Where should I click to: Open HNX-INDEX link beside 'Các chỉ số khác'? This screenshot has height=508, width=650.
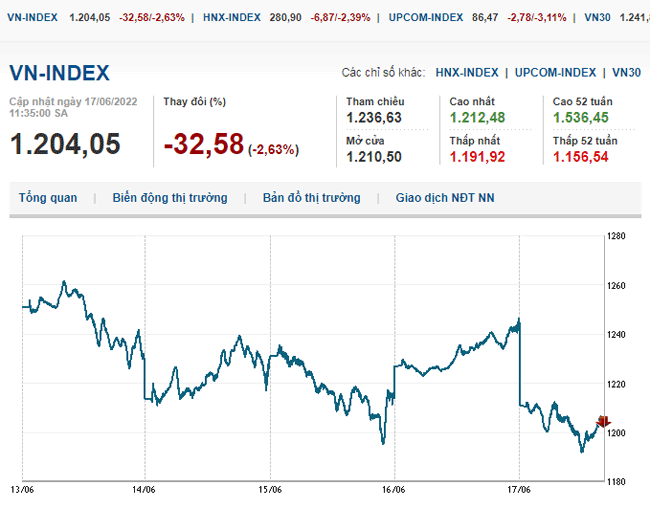[x=467, y=72]
